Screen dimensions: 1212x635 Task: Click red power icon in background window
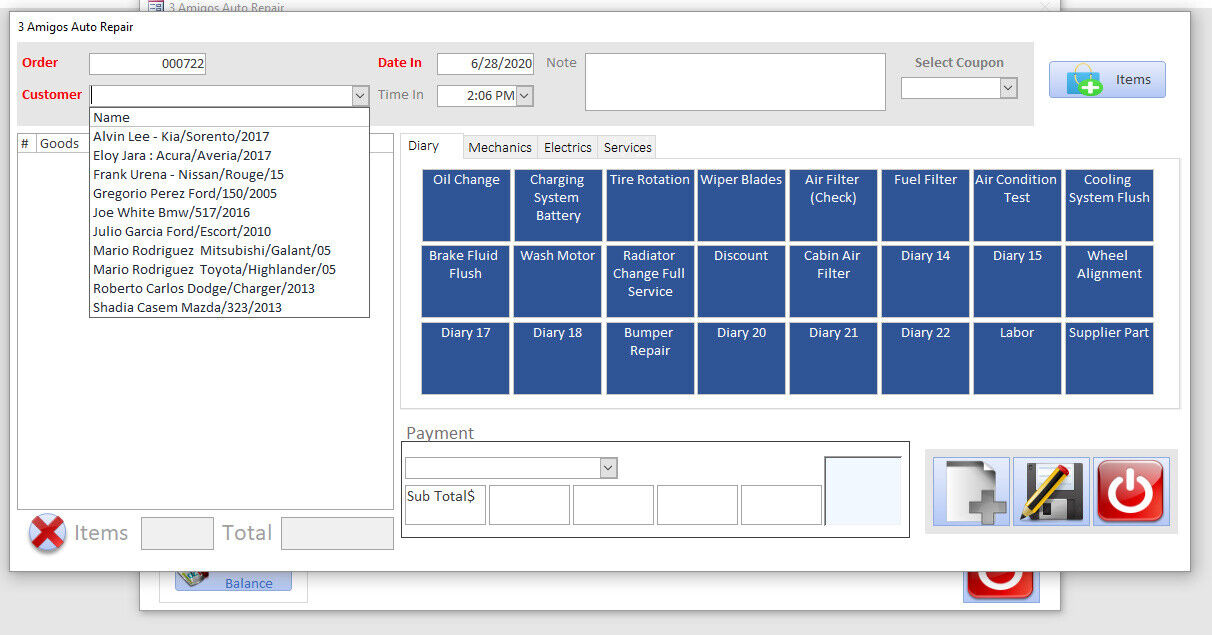point(1001,586)
